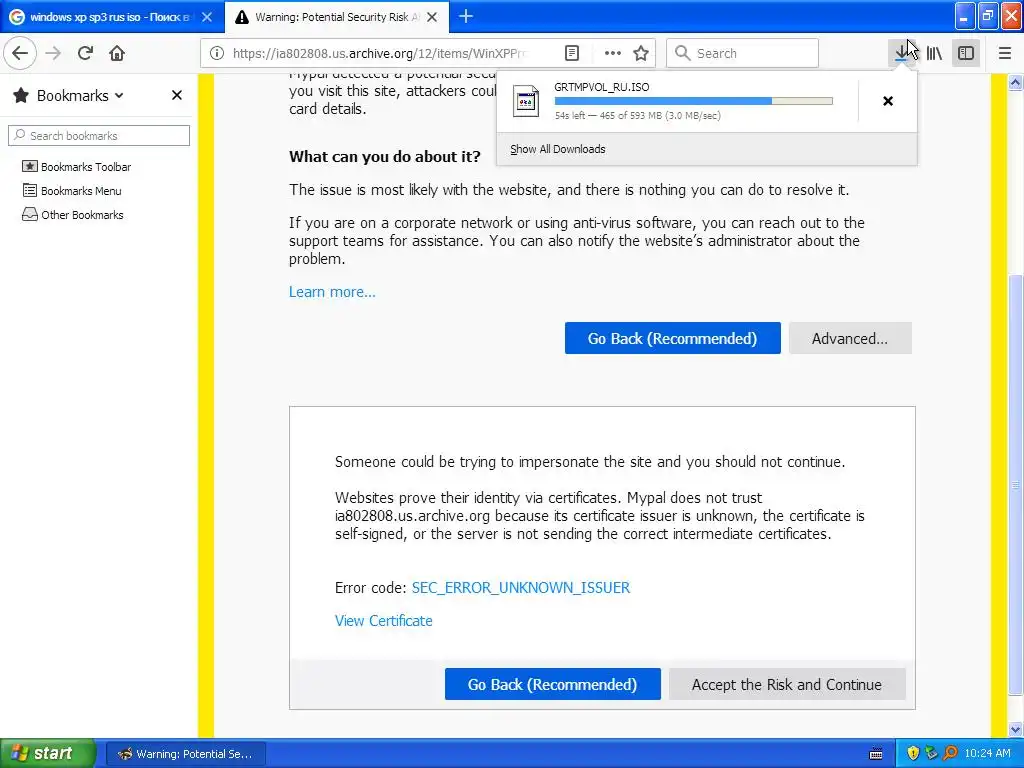
Task: Click View Certificate link
Action: click(x=384, y=620)
